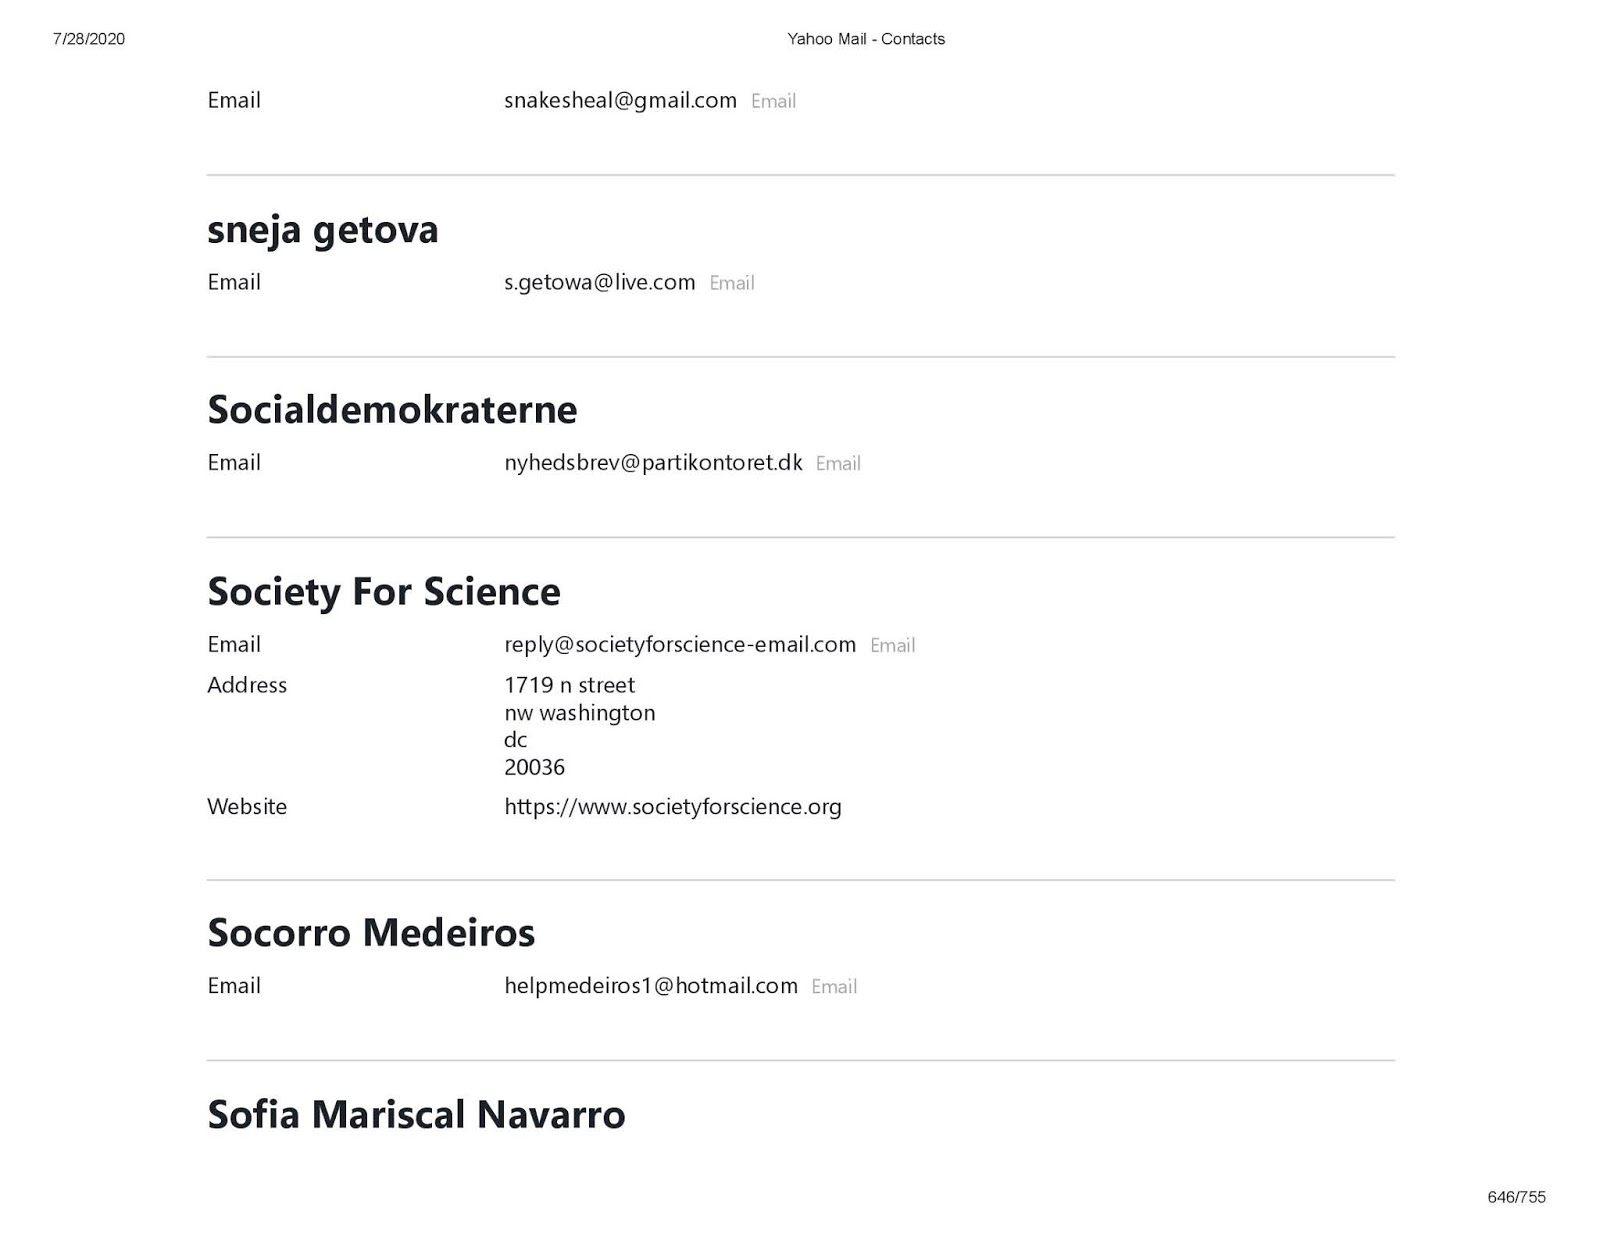This screenshot has height=1237, width=1600.
Task: Click the helpmedeiros1@hotmail.com email address
Action: (x=651, y=985)
